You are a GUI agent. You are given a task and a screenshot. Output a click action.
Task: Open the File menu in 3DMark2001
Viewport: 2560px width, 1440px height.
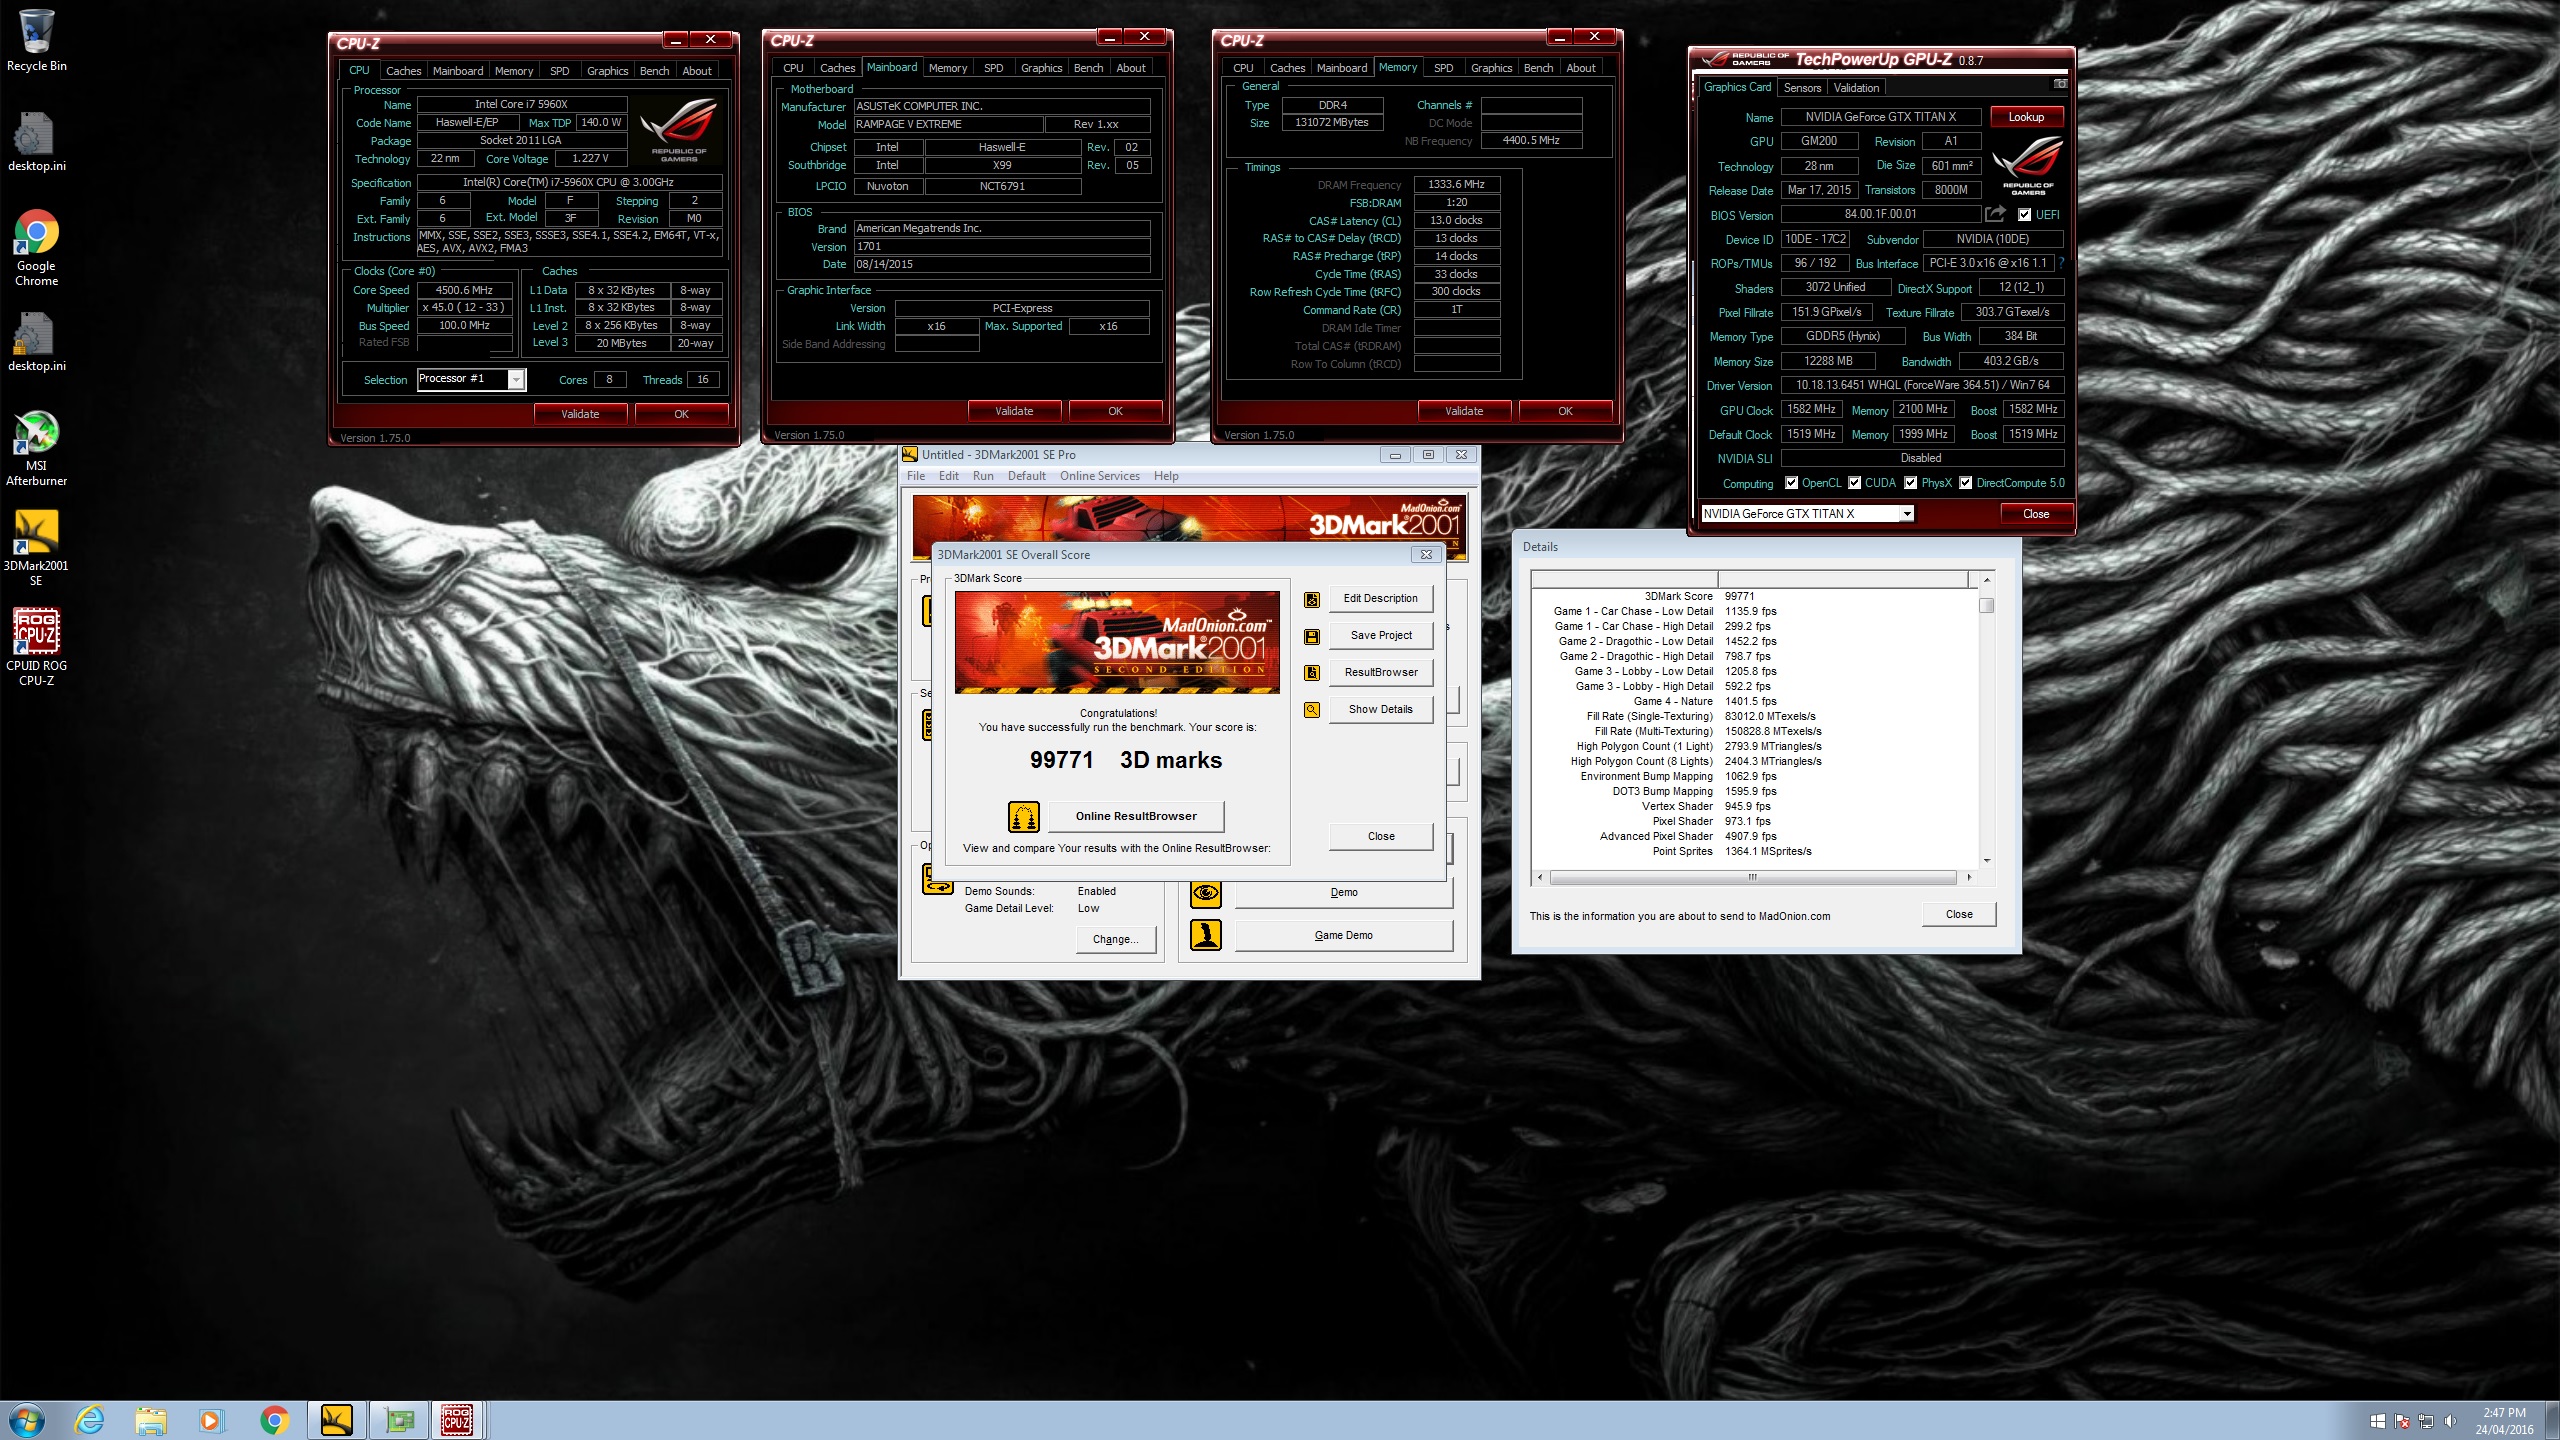[x=916, y=476]
